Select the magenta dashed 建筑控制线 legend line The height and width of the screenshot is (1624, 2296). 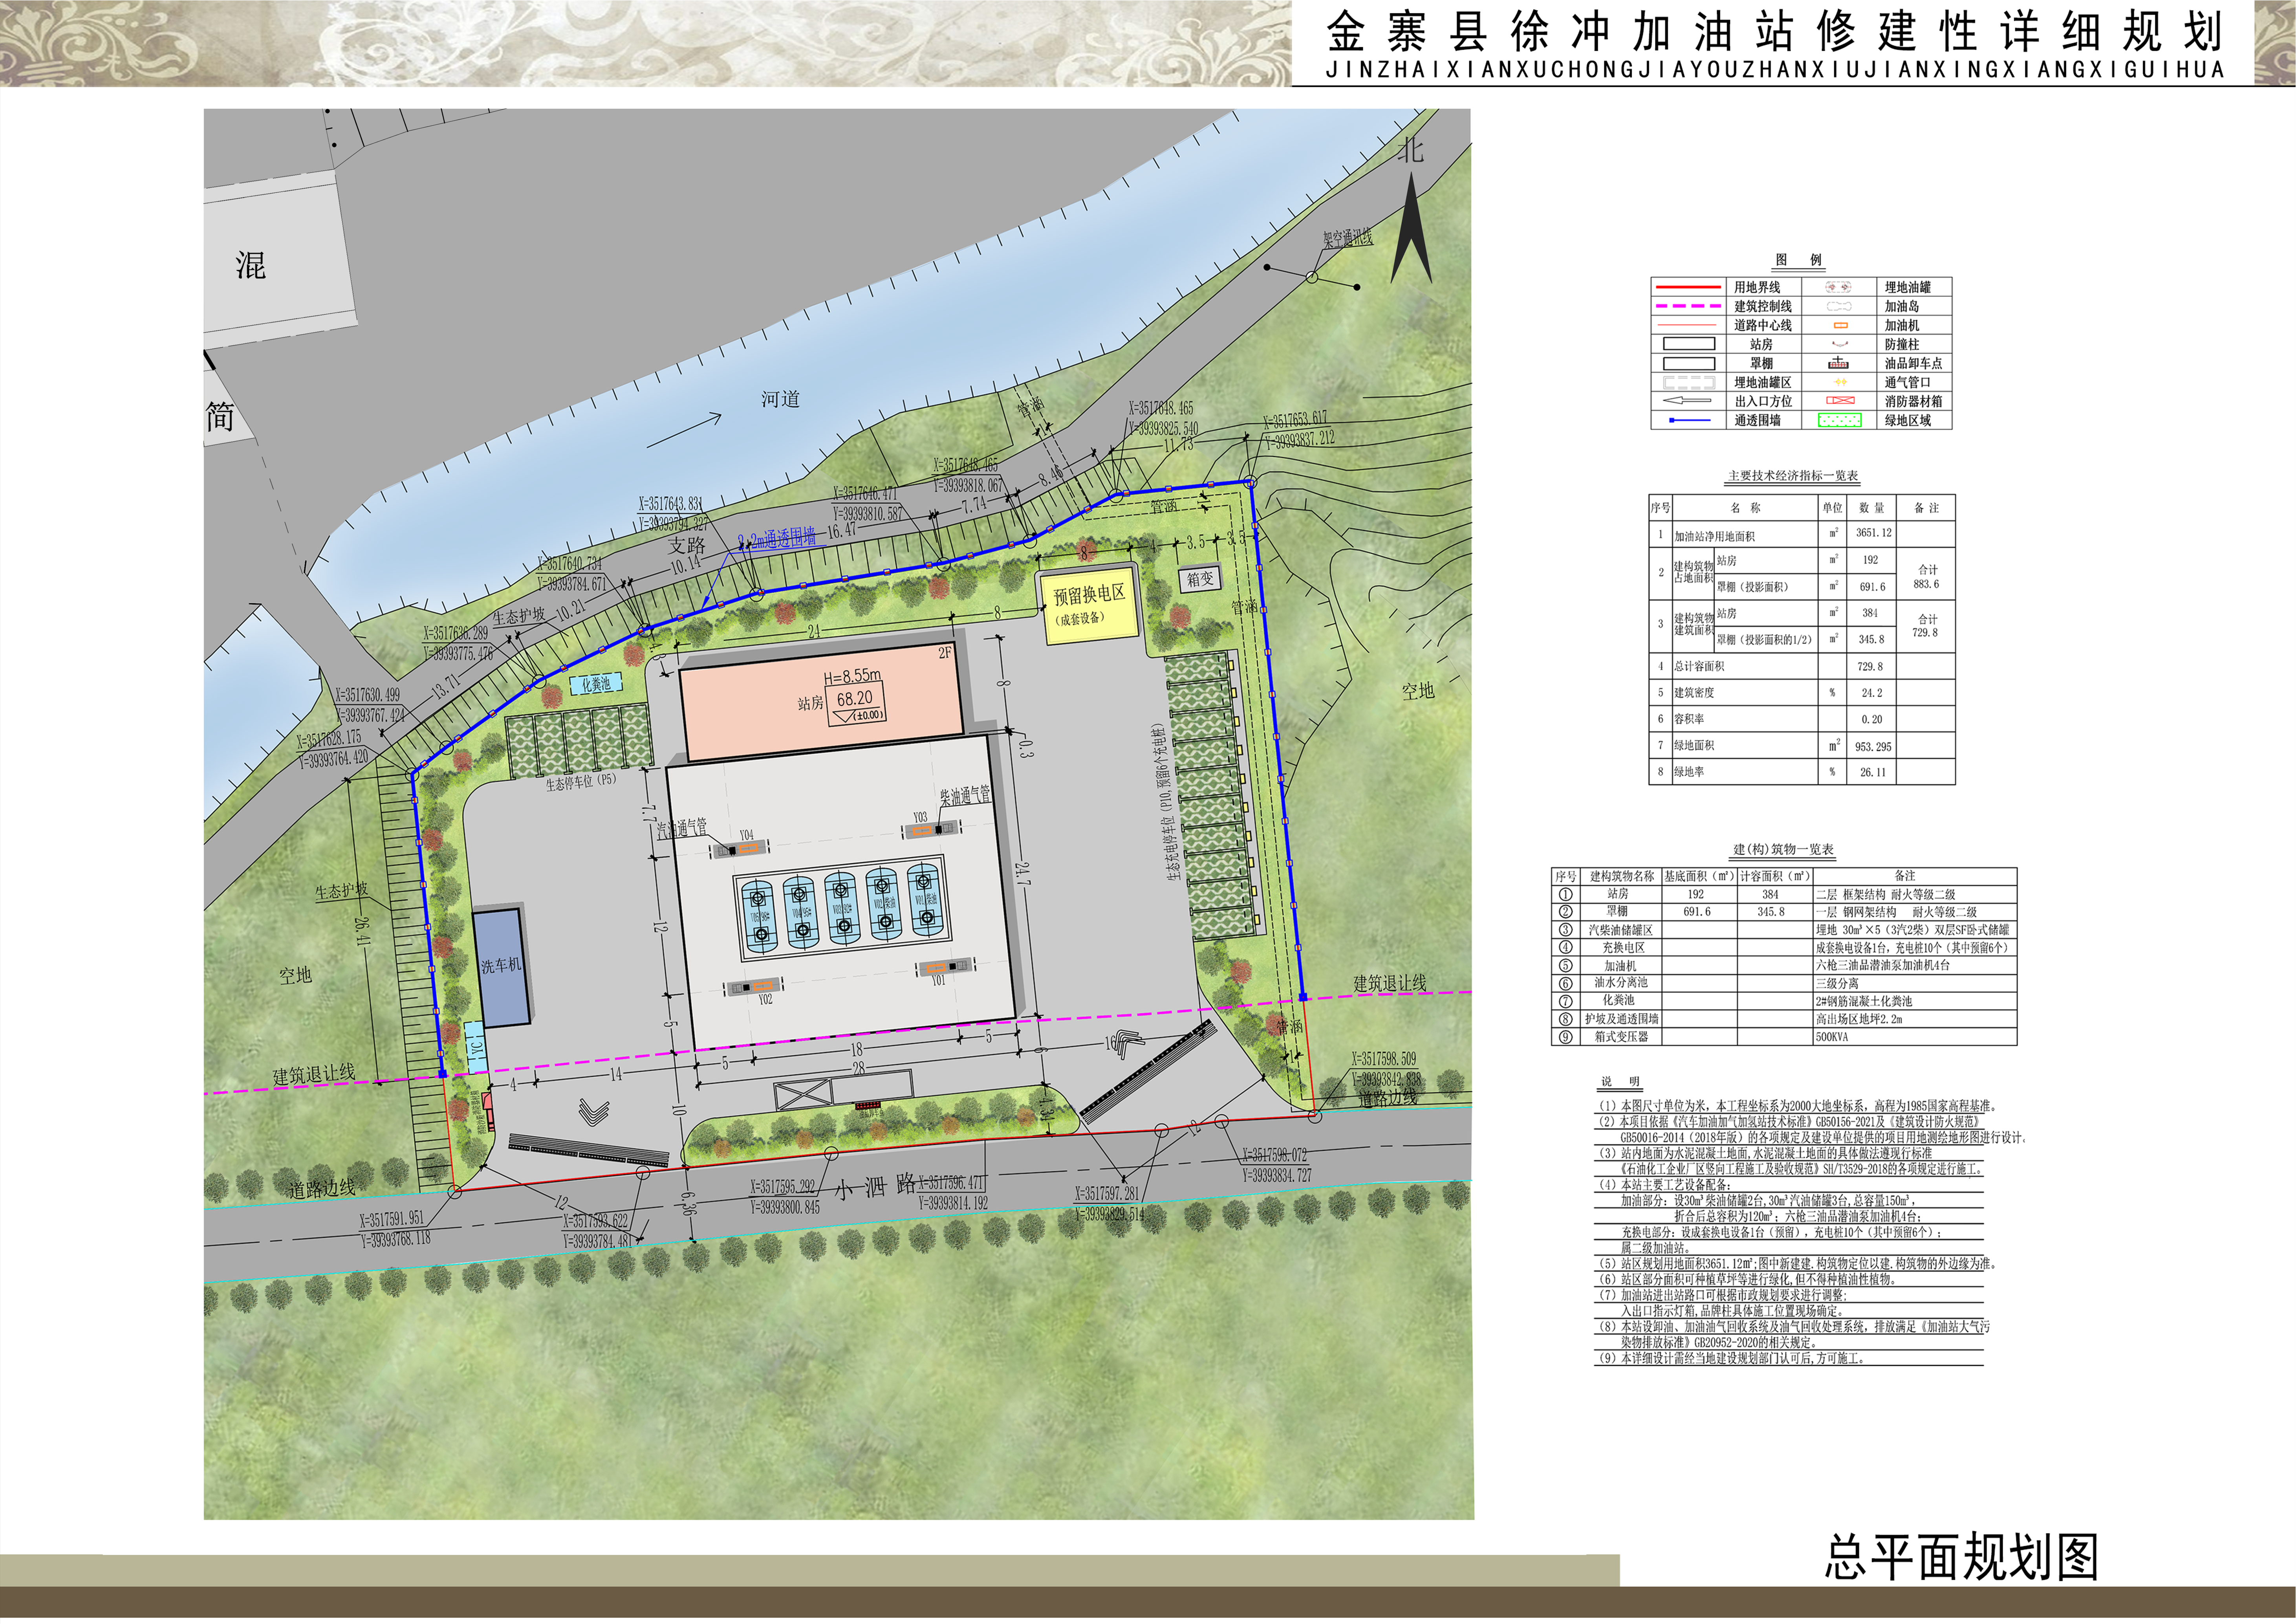click(1688, 306)
